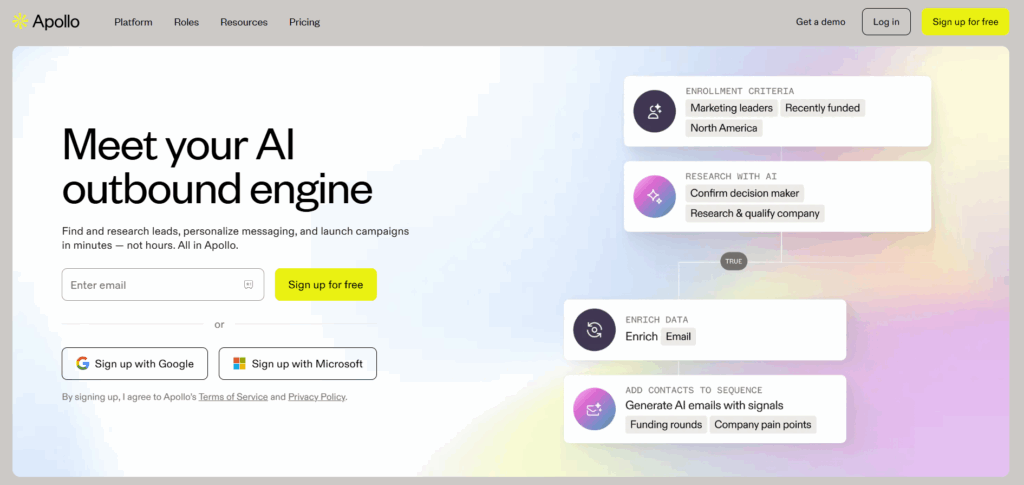Open the Privacy Policy link
This screenshot has height=485, width=1024.
coord(317,397)
